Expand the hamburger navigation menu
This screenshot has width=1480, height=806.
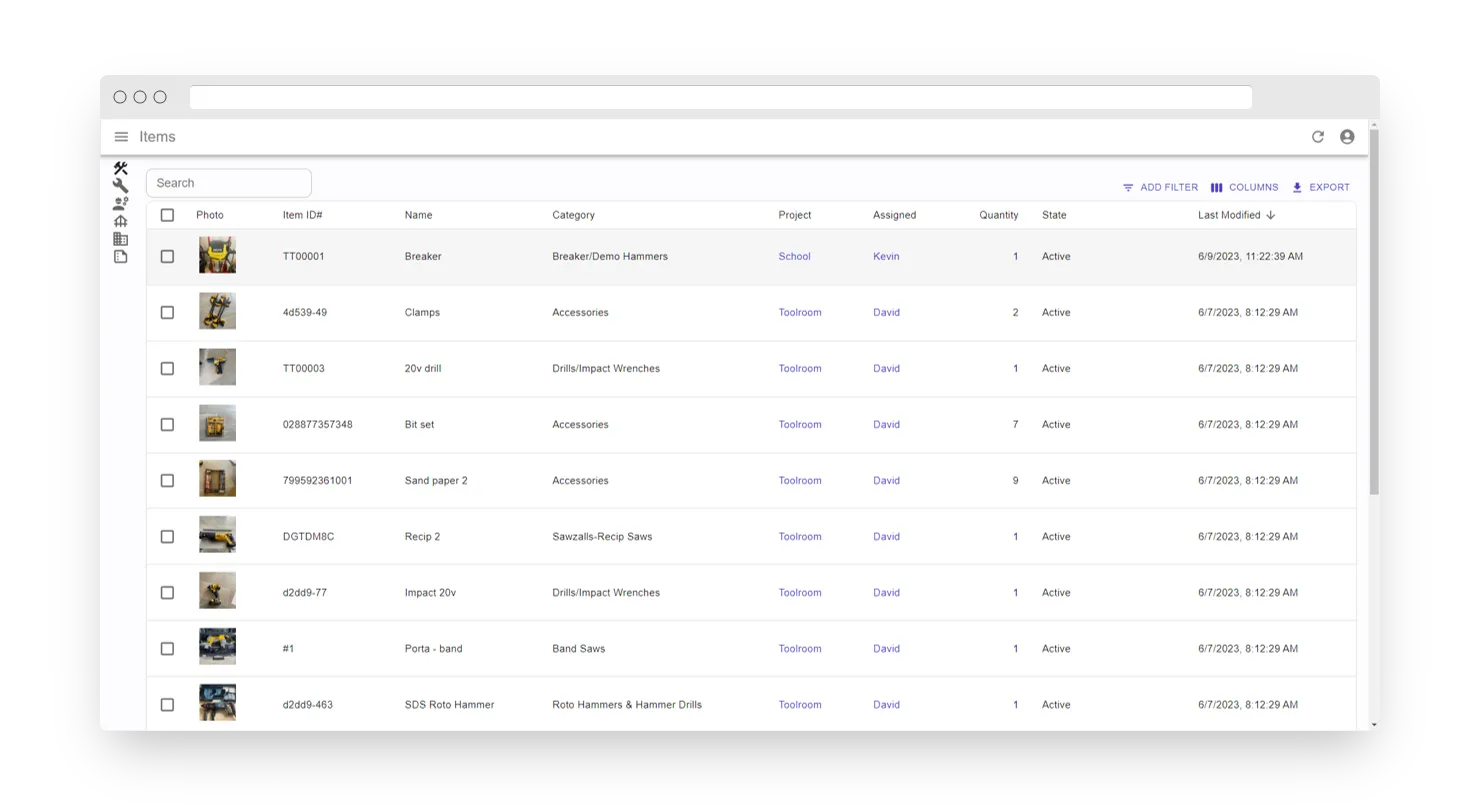121,137
